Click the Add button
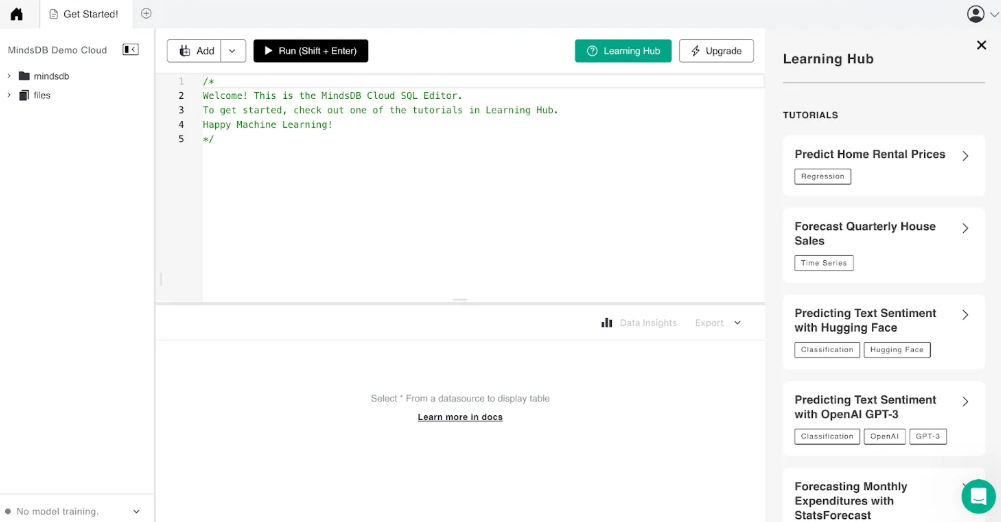This screenshot has width=1001, height=522. coord(195,51)
